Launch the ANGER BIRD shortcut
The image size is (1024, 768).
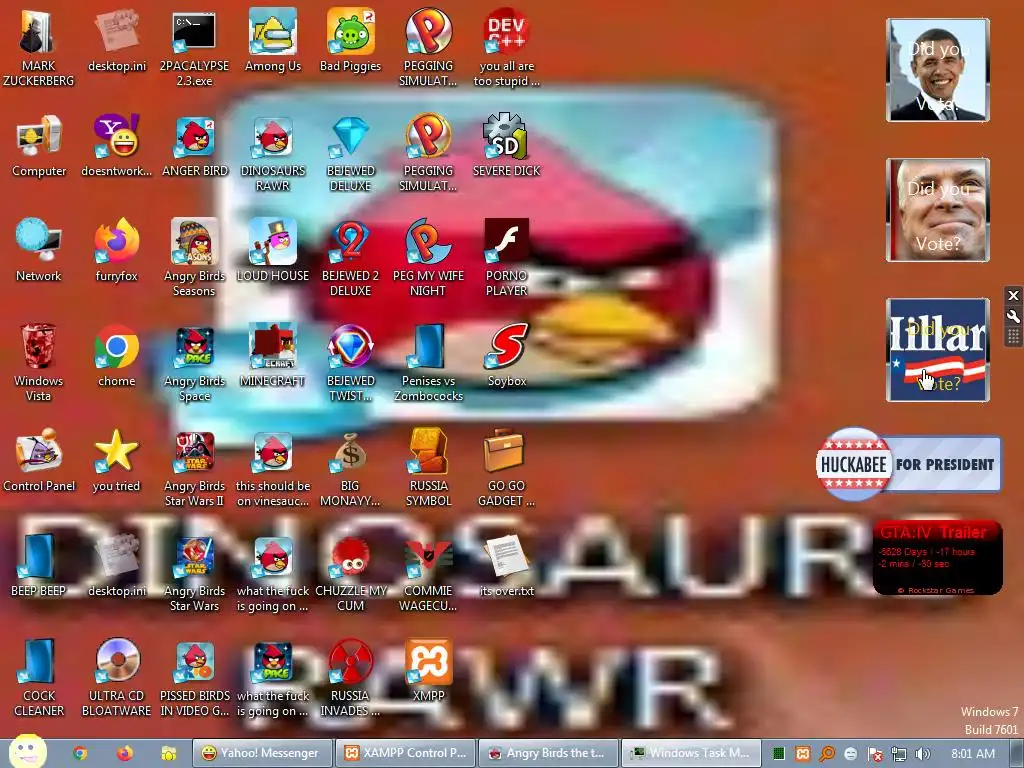[x=195, y=146]
